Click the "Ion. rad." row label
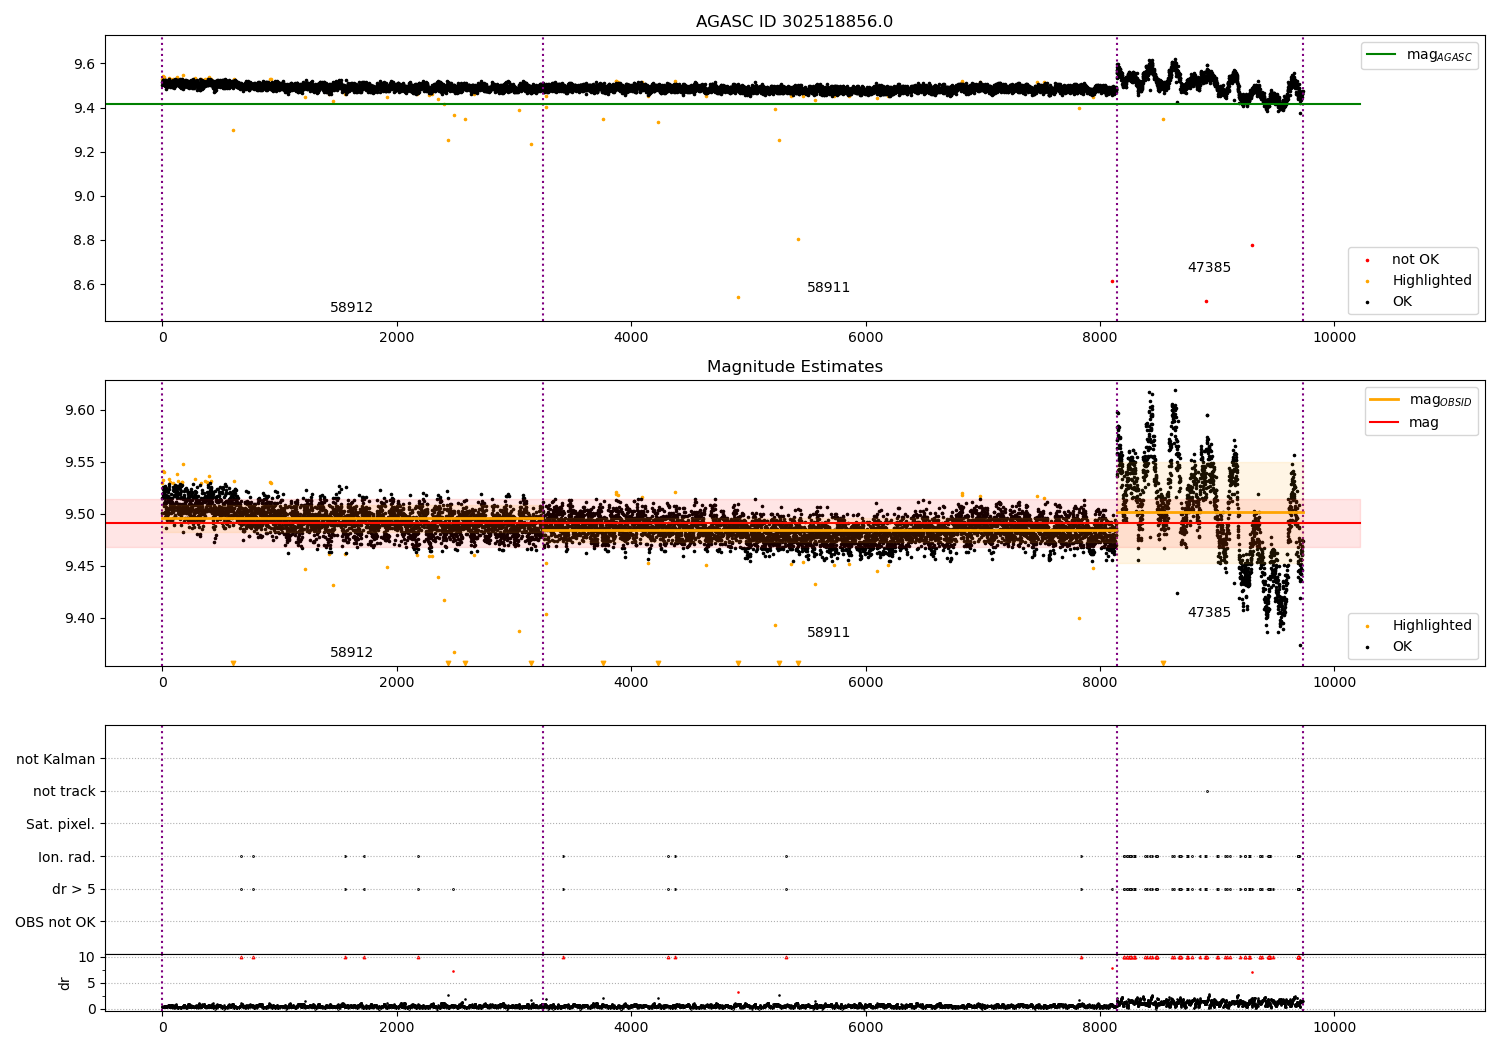1500x1050 pixels. [67, 858]
